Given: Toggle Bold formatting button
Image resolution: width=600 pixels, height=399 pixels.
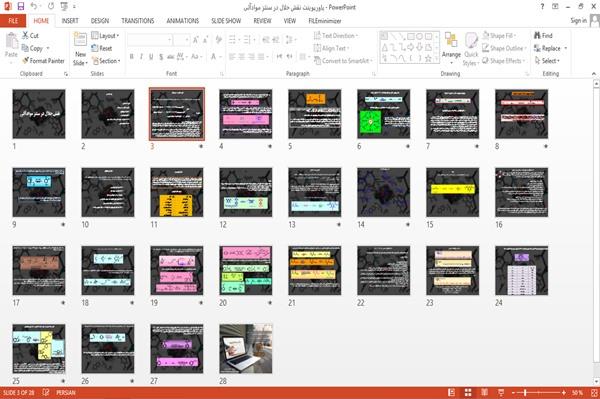Looking at the screenshot, I should pos(132,57).
